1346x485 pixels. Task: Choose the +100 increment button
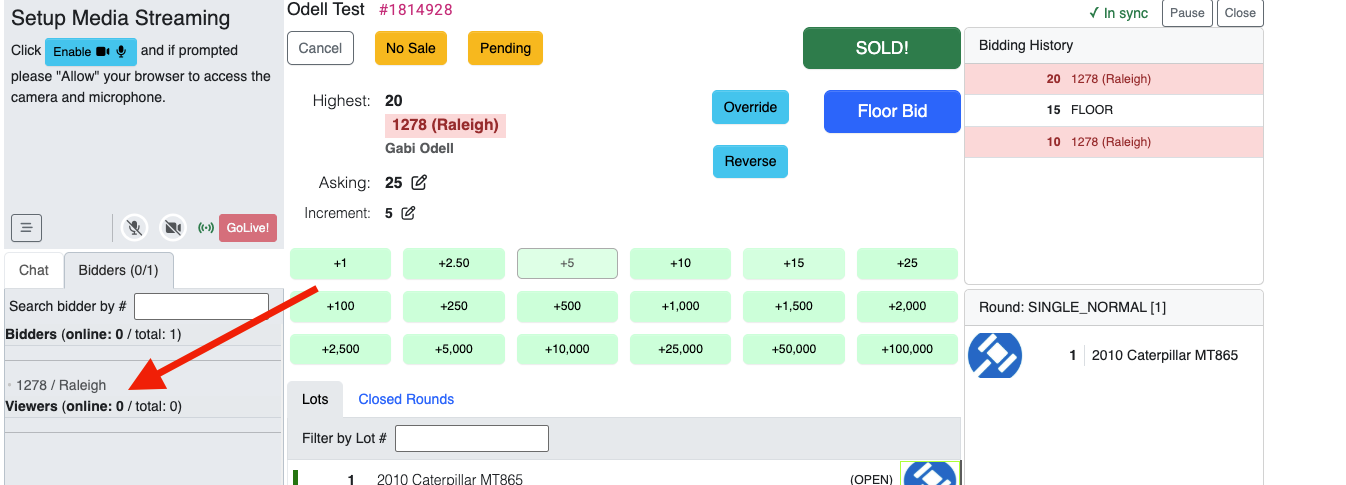[x=340, y=306]
